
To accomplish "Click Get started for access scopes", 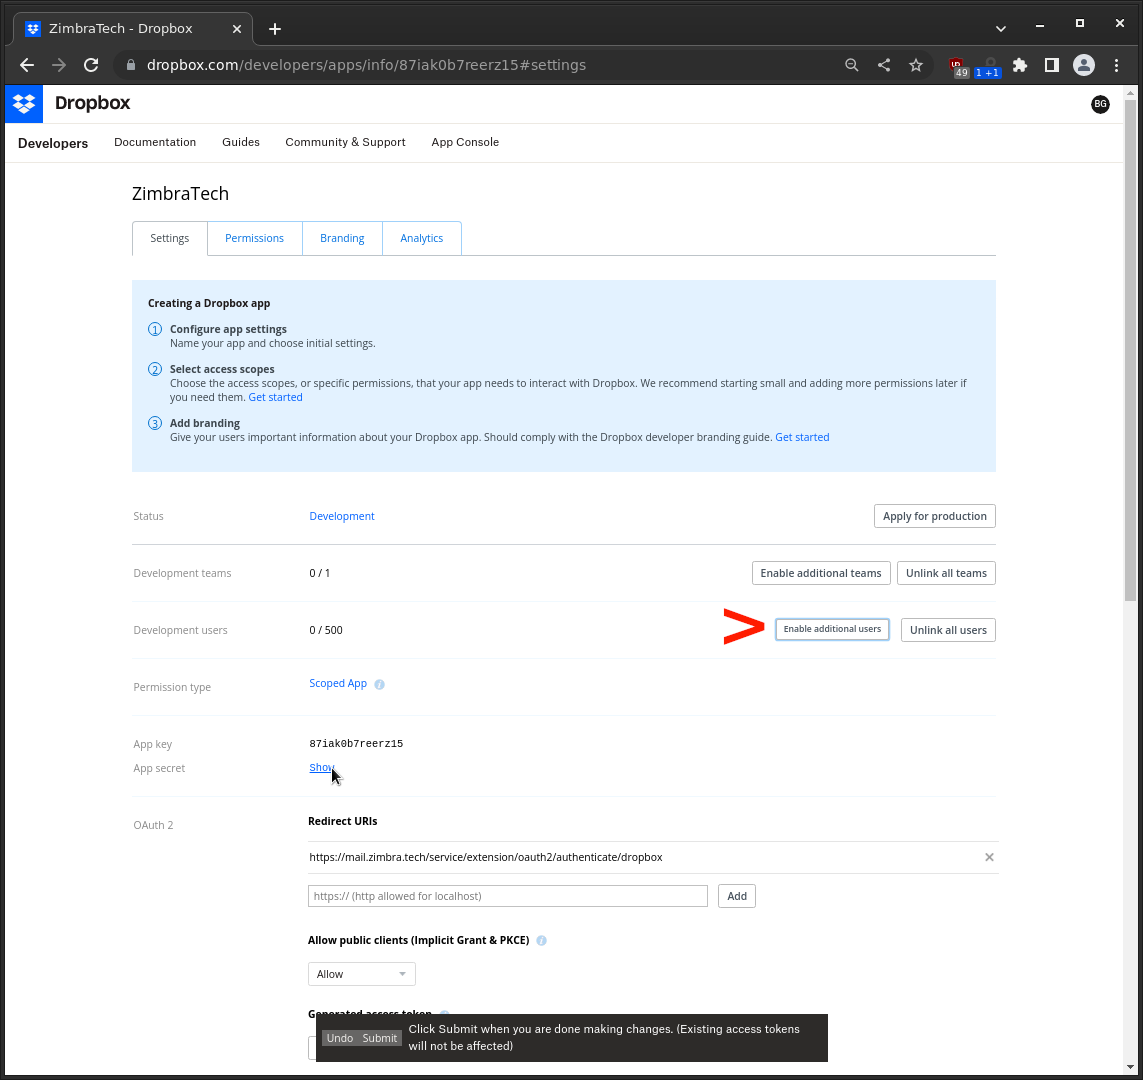I will coord(276,397).
